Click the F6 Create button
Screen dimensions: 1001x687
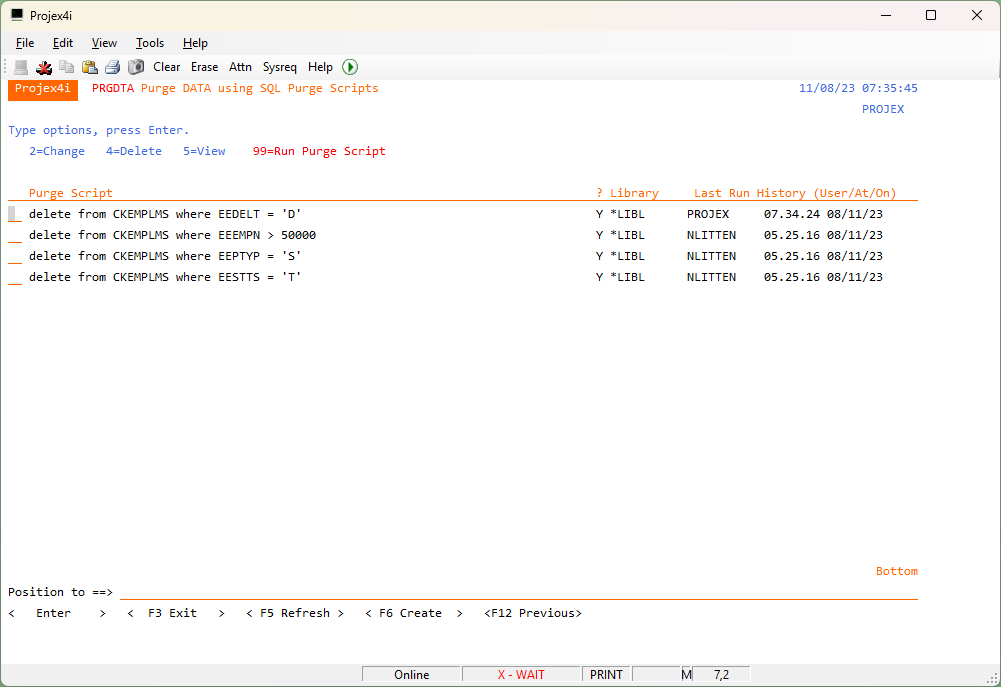click(x=414, y=613)
